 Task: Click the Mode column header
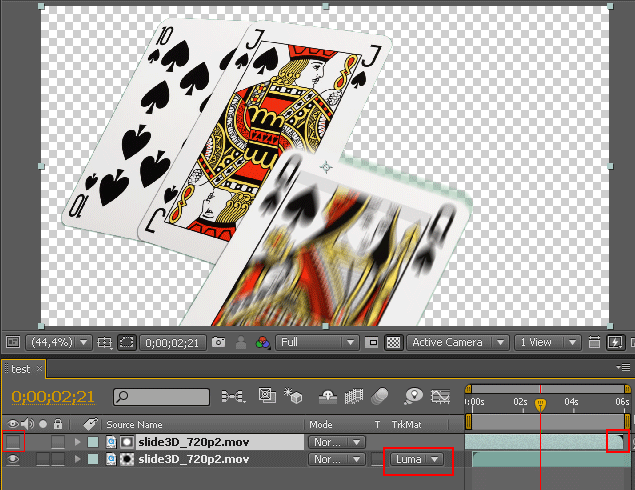(320, 424)
